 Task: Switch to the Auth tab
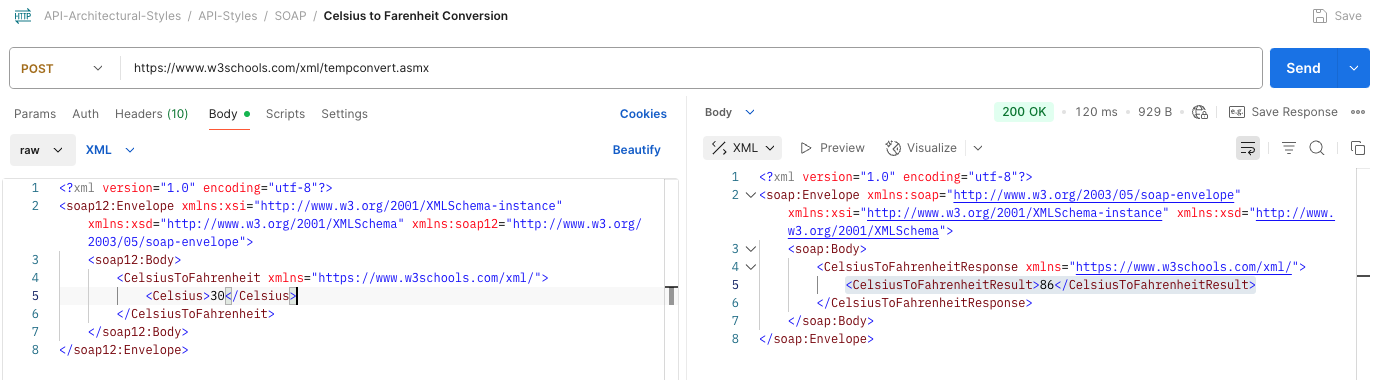86,114
